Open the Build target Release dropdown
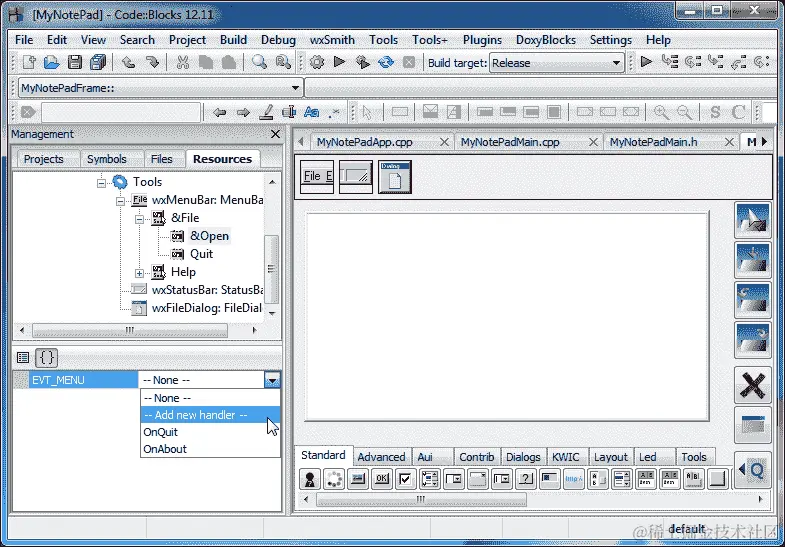 [x=556, y=63]
